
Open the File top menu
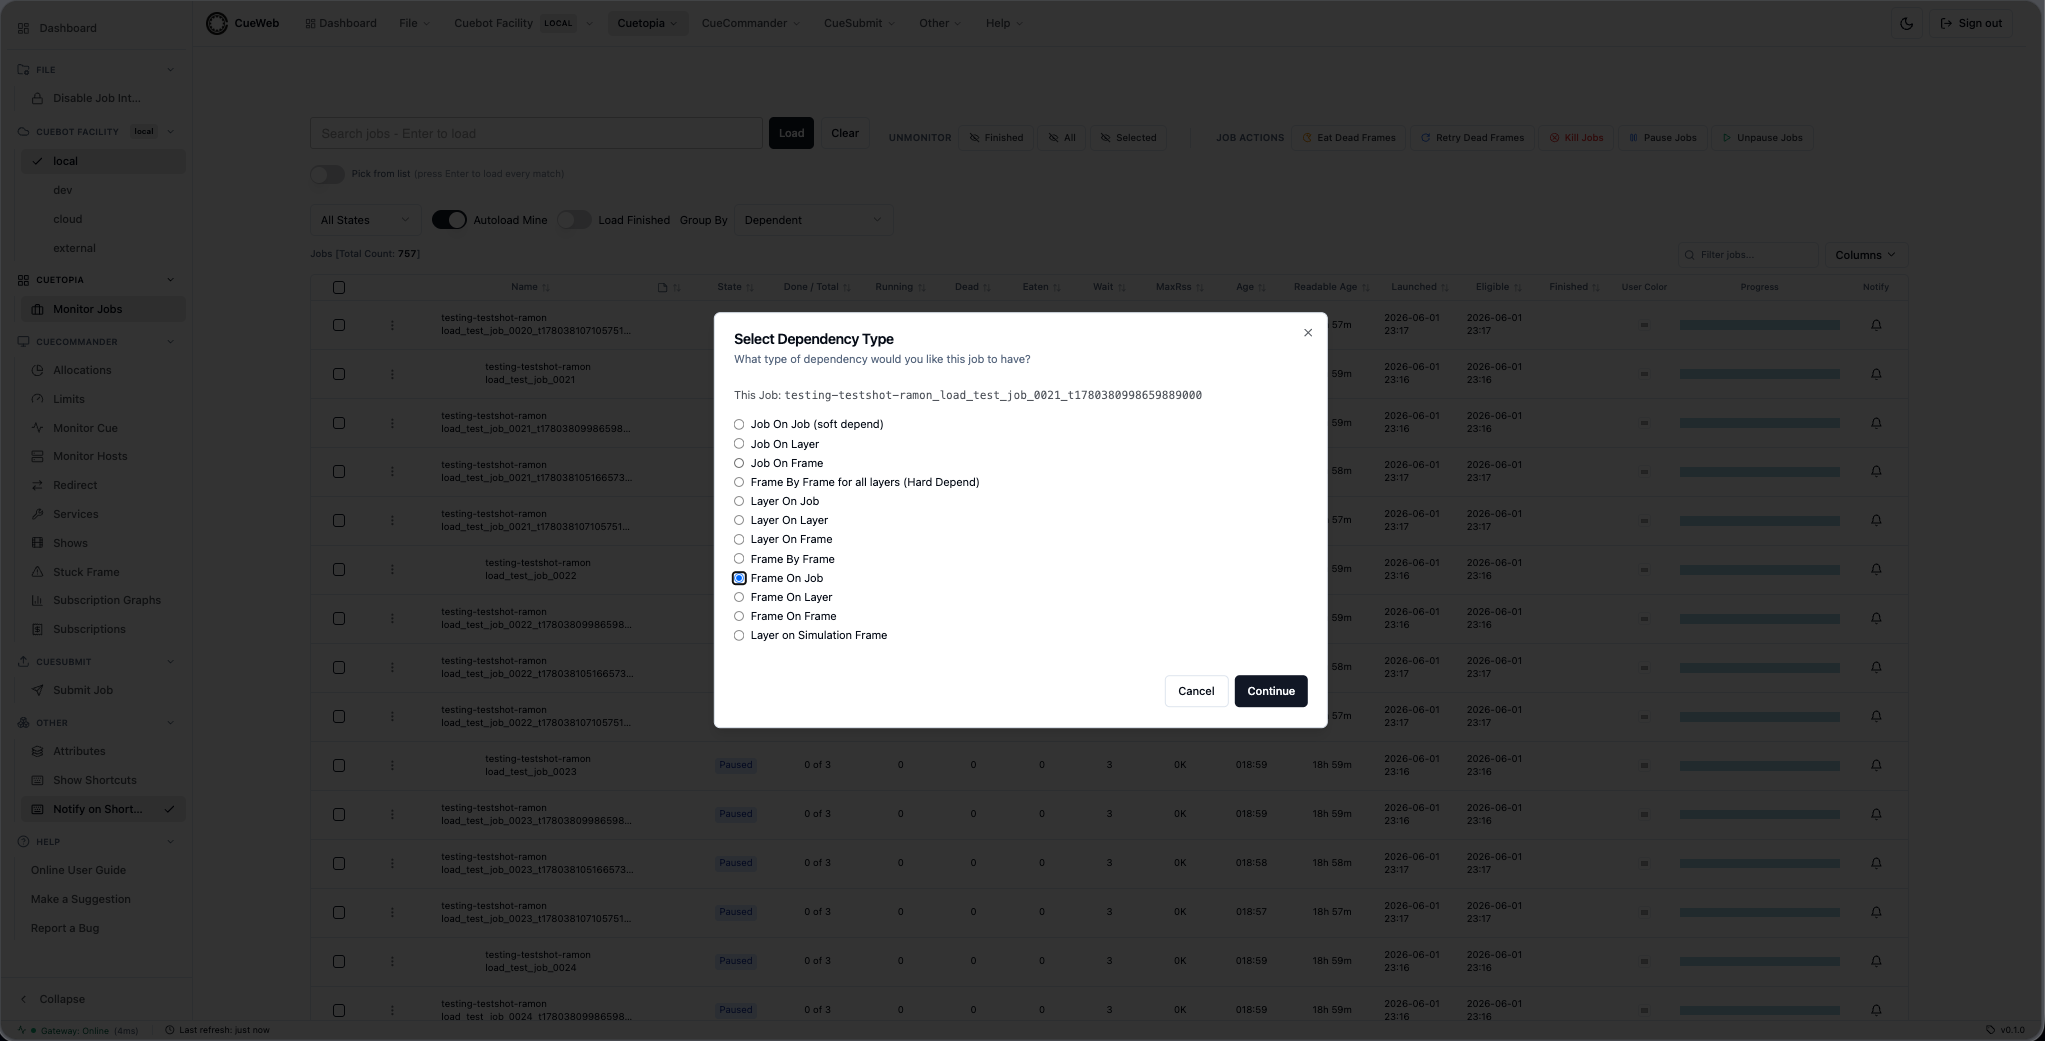(x=414, y=23)
